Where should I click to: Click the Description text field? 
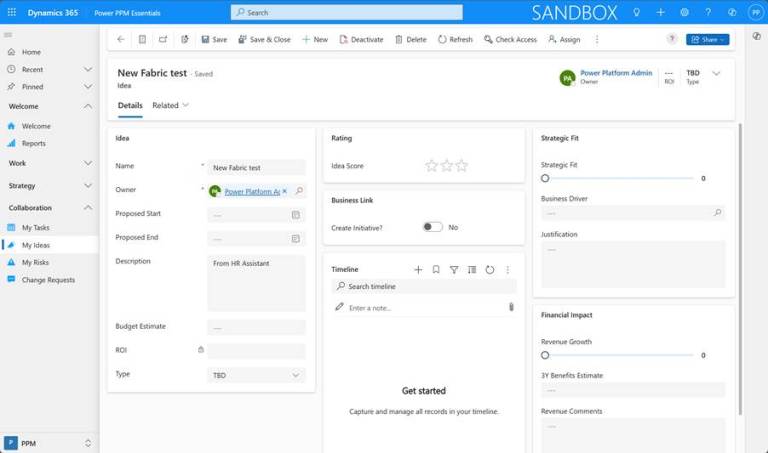pyautogui.click(x=256, y=283)
